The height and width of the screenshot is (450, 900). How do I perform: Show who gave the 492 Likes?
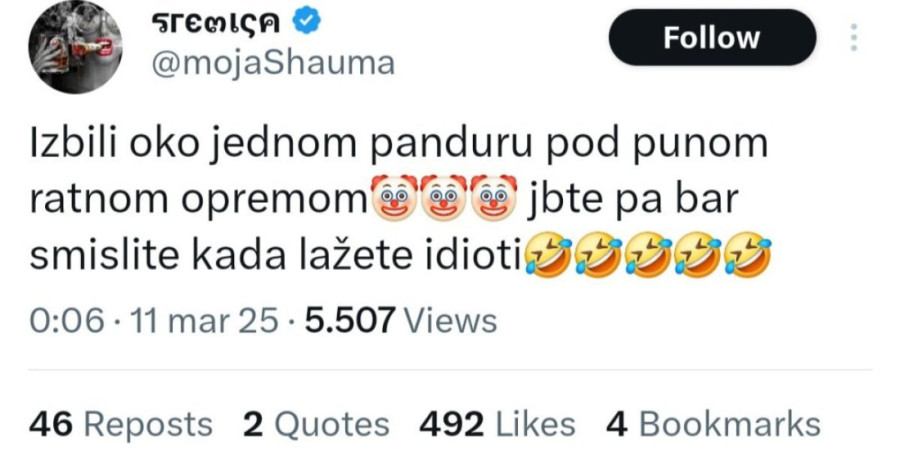coord(497,425)
